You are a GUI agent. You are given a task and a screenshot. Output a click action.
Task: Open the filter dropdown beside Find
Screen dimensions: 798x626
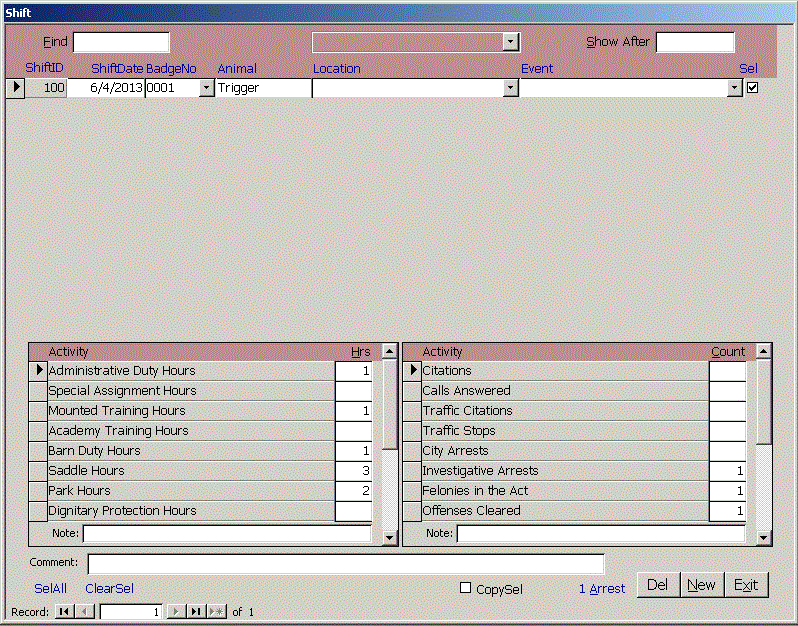coord(510,42)
